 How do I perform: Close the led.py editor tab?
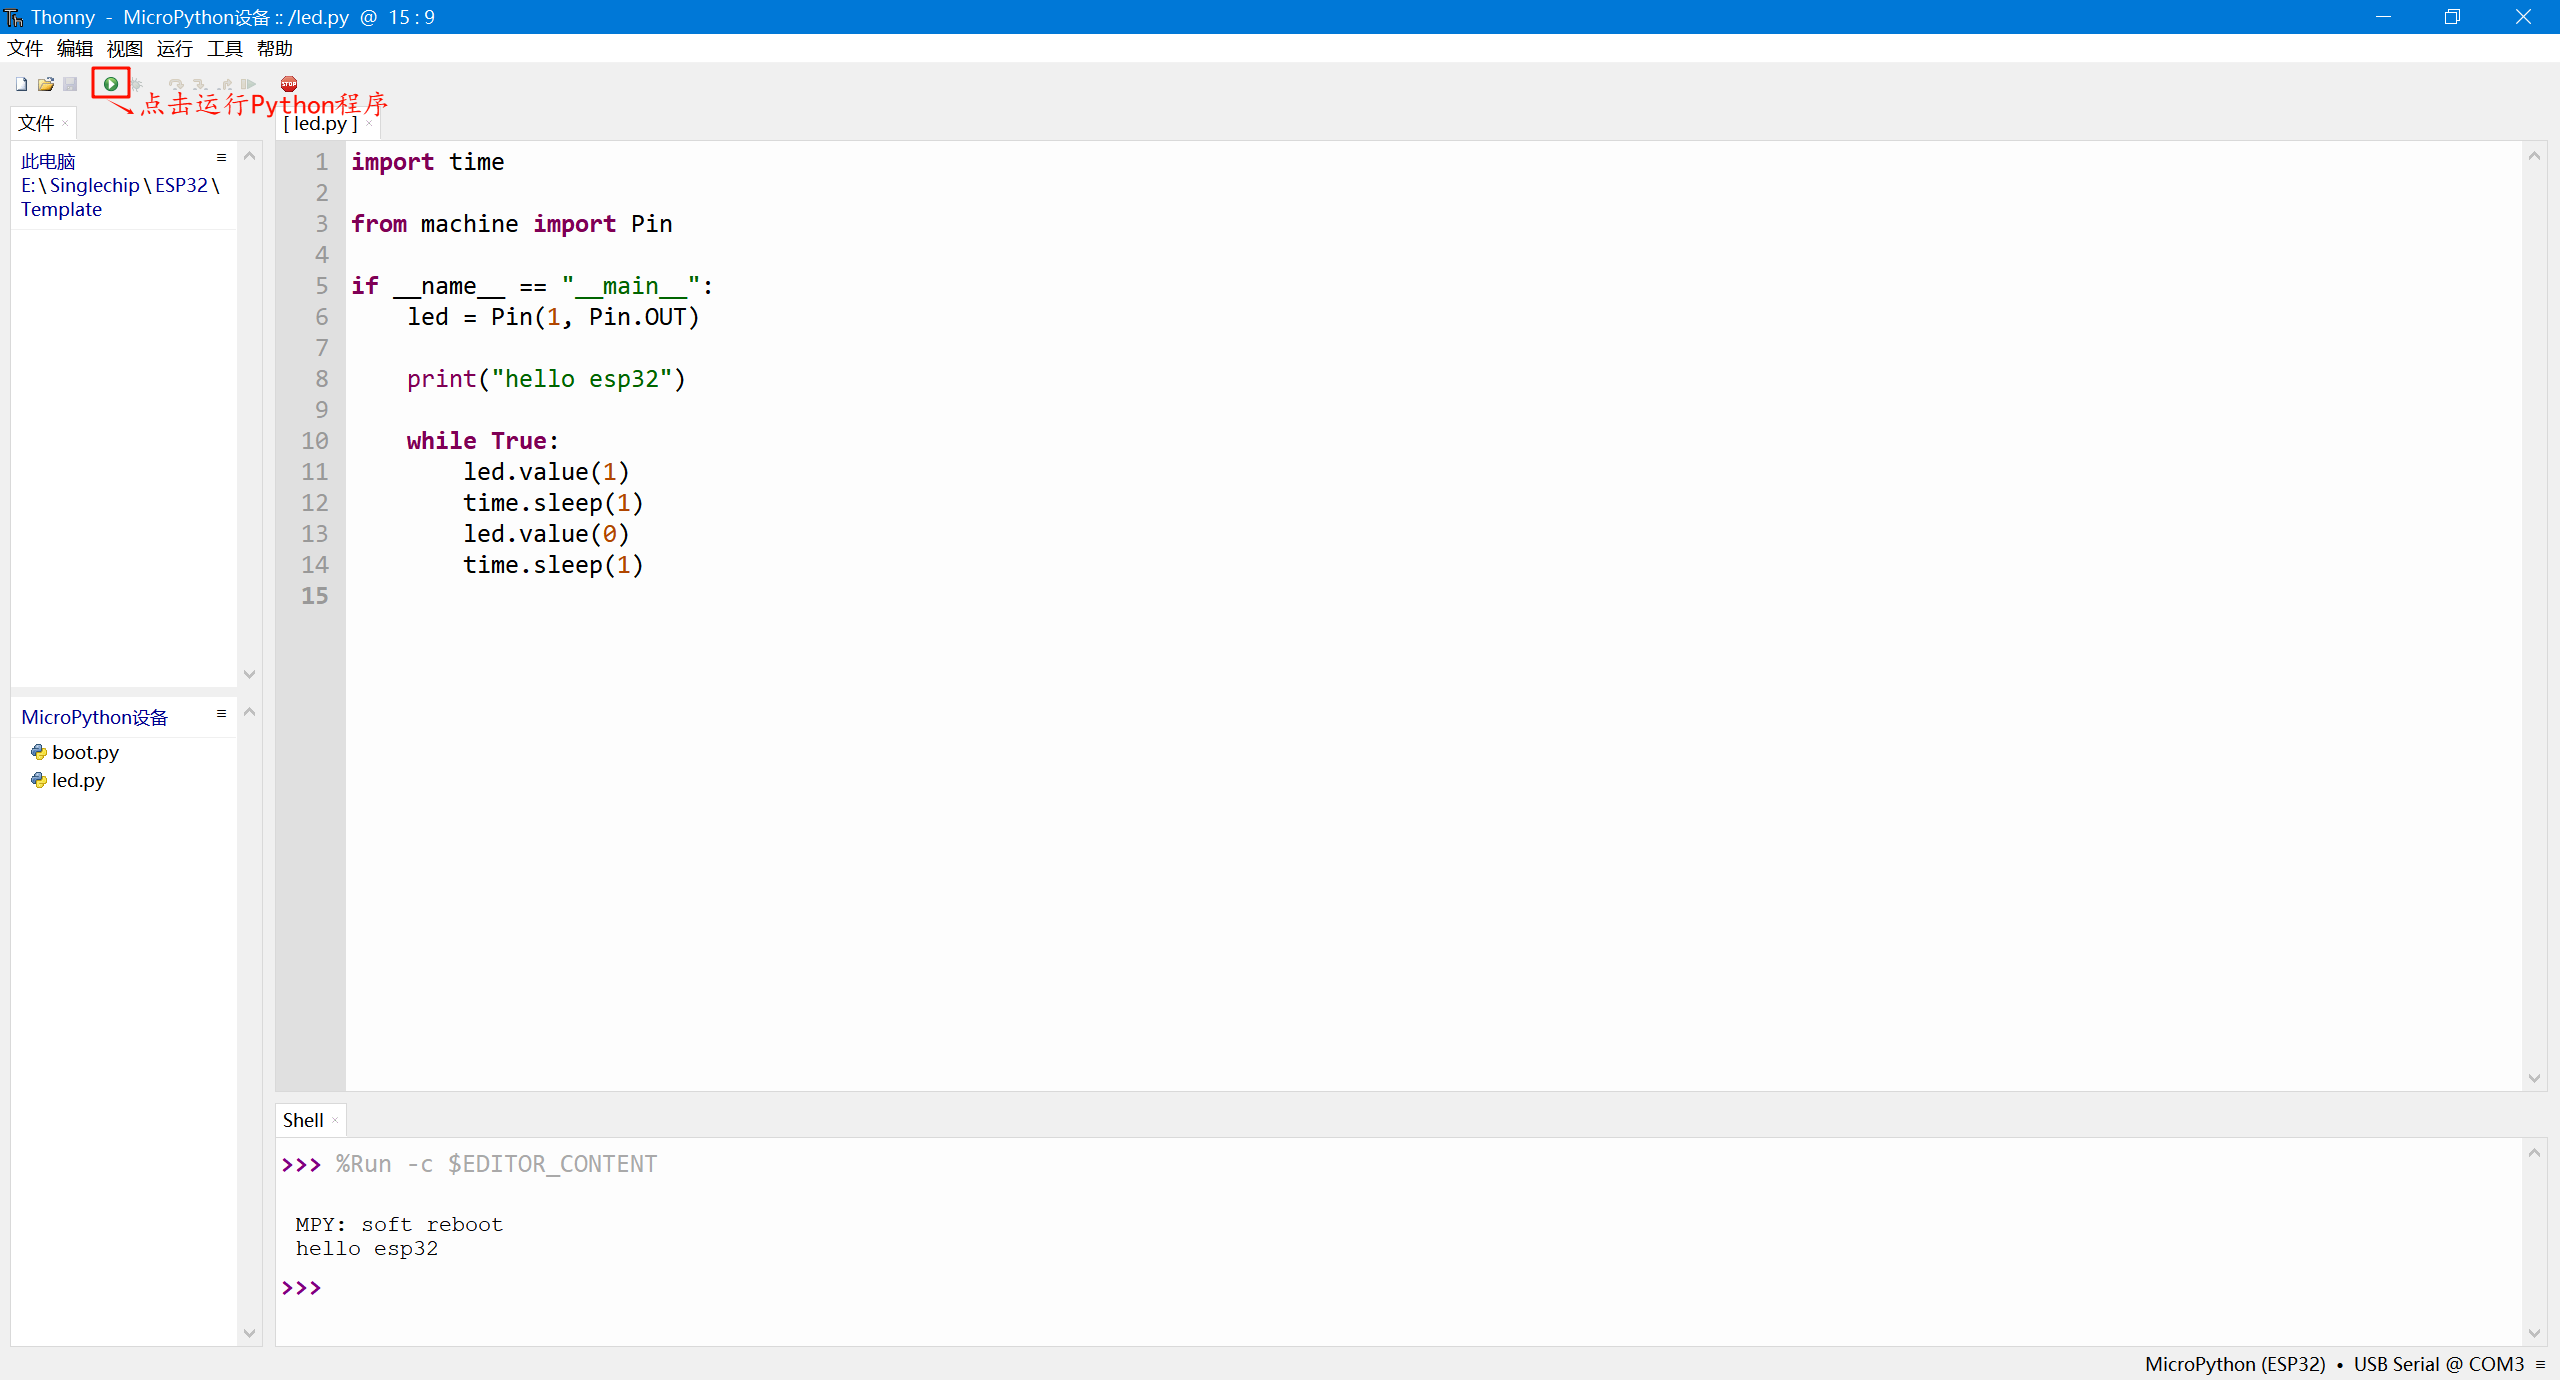(x=369, y=123)
